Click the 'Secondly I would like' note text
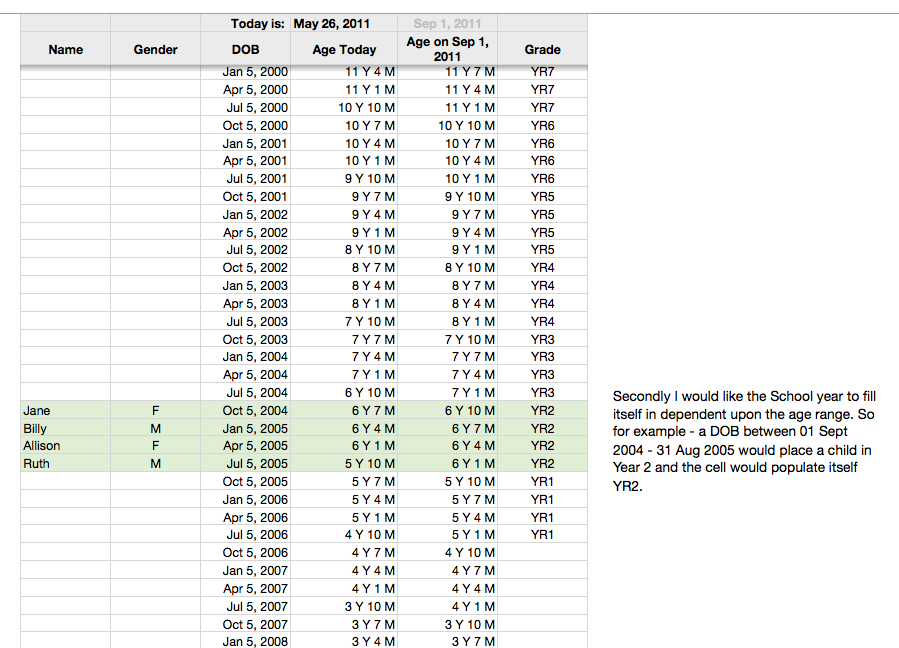The height and width of the screenshot is (648, 899). click(x=744, y=441)
